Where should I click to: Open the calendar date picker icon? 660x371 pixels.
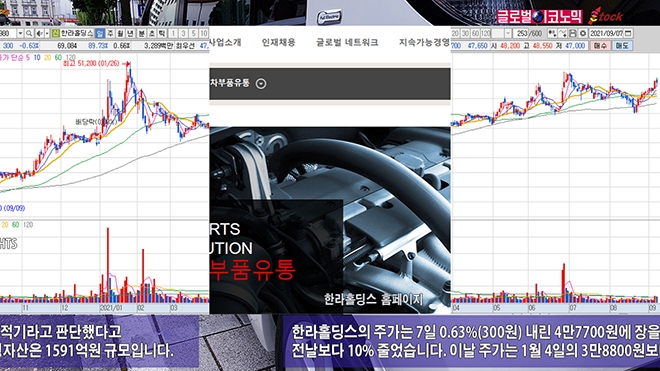click(628, 33)
